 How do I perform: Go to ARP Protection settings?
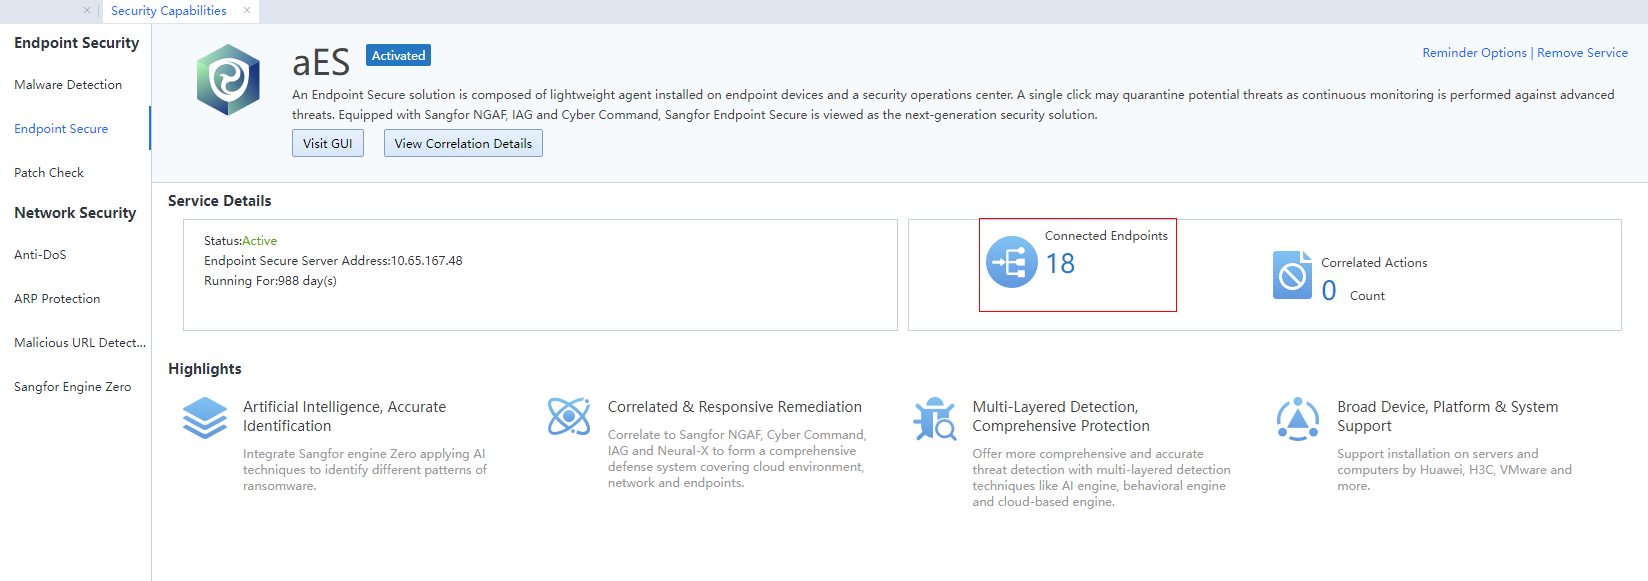tap(57, 299)
